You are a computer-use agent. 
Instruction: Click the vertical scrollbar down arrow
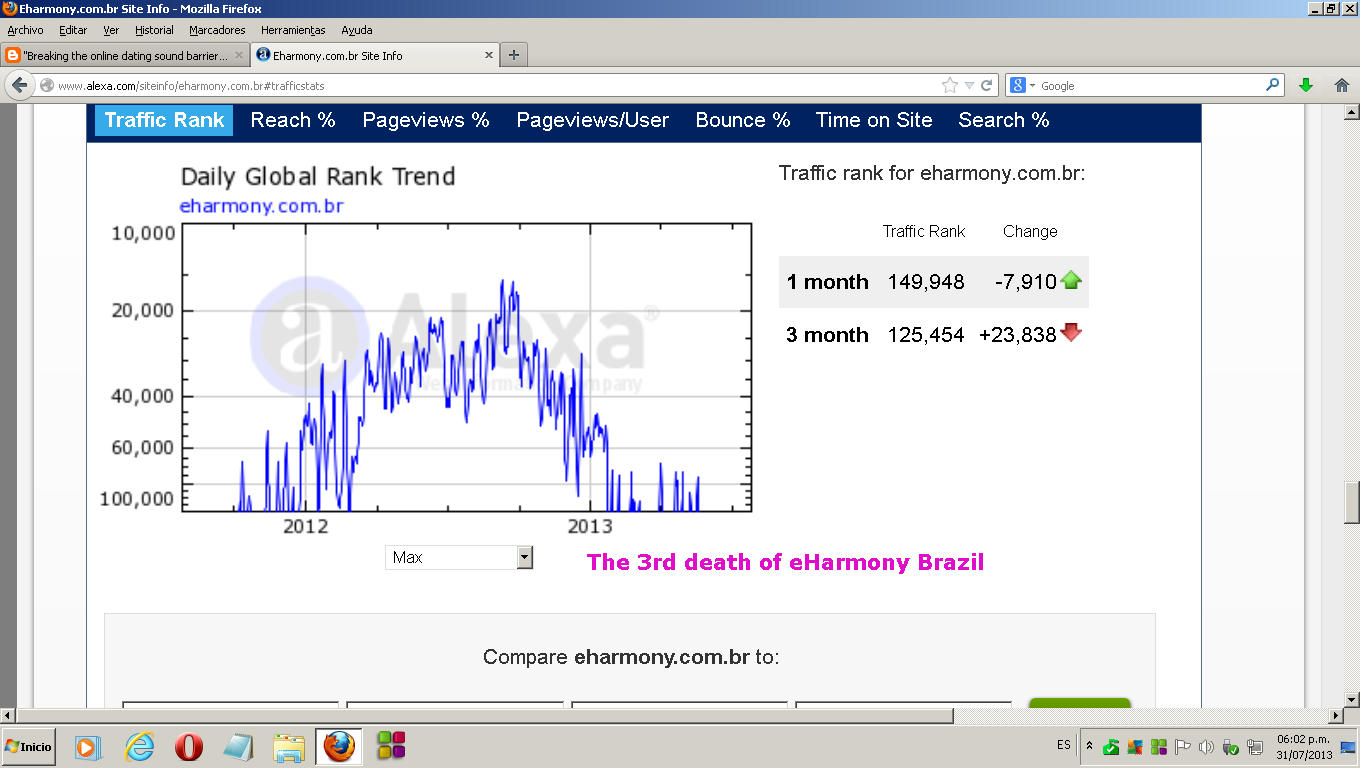1351,699
